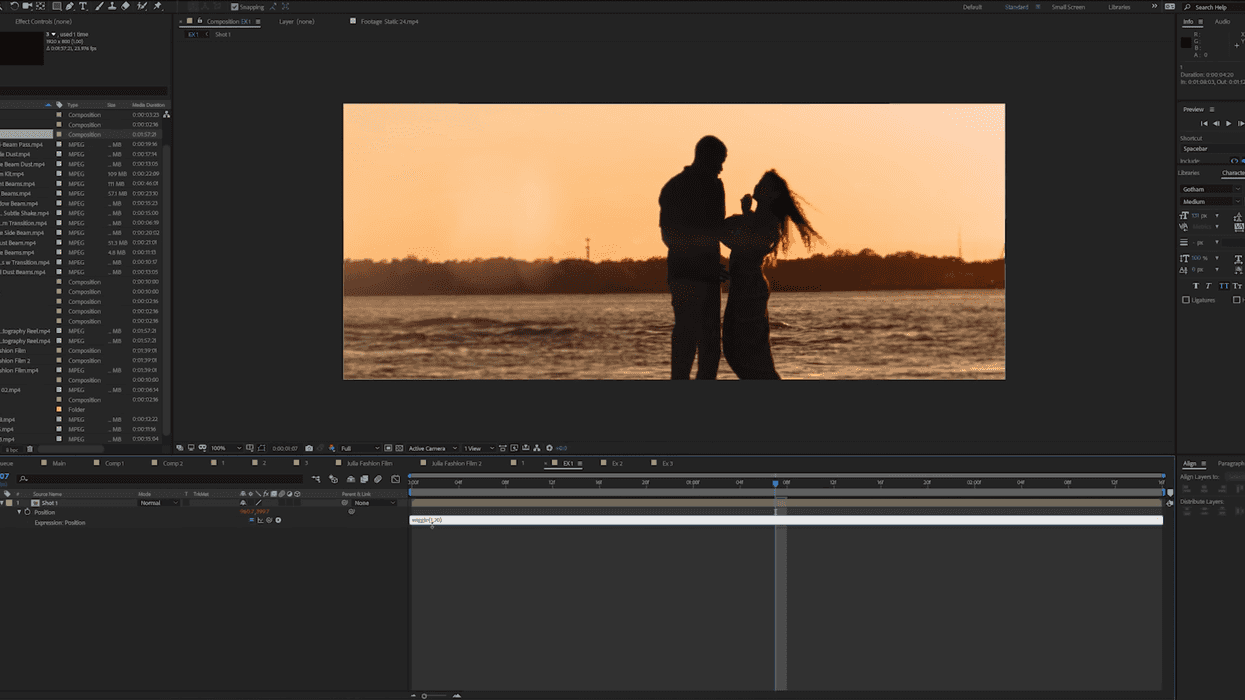The height and width of the screenshot is (700, 1245).
Task: Switch to the Default workspace
Action: [x=972, y=7]
